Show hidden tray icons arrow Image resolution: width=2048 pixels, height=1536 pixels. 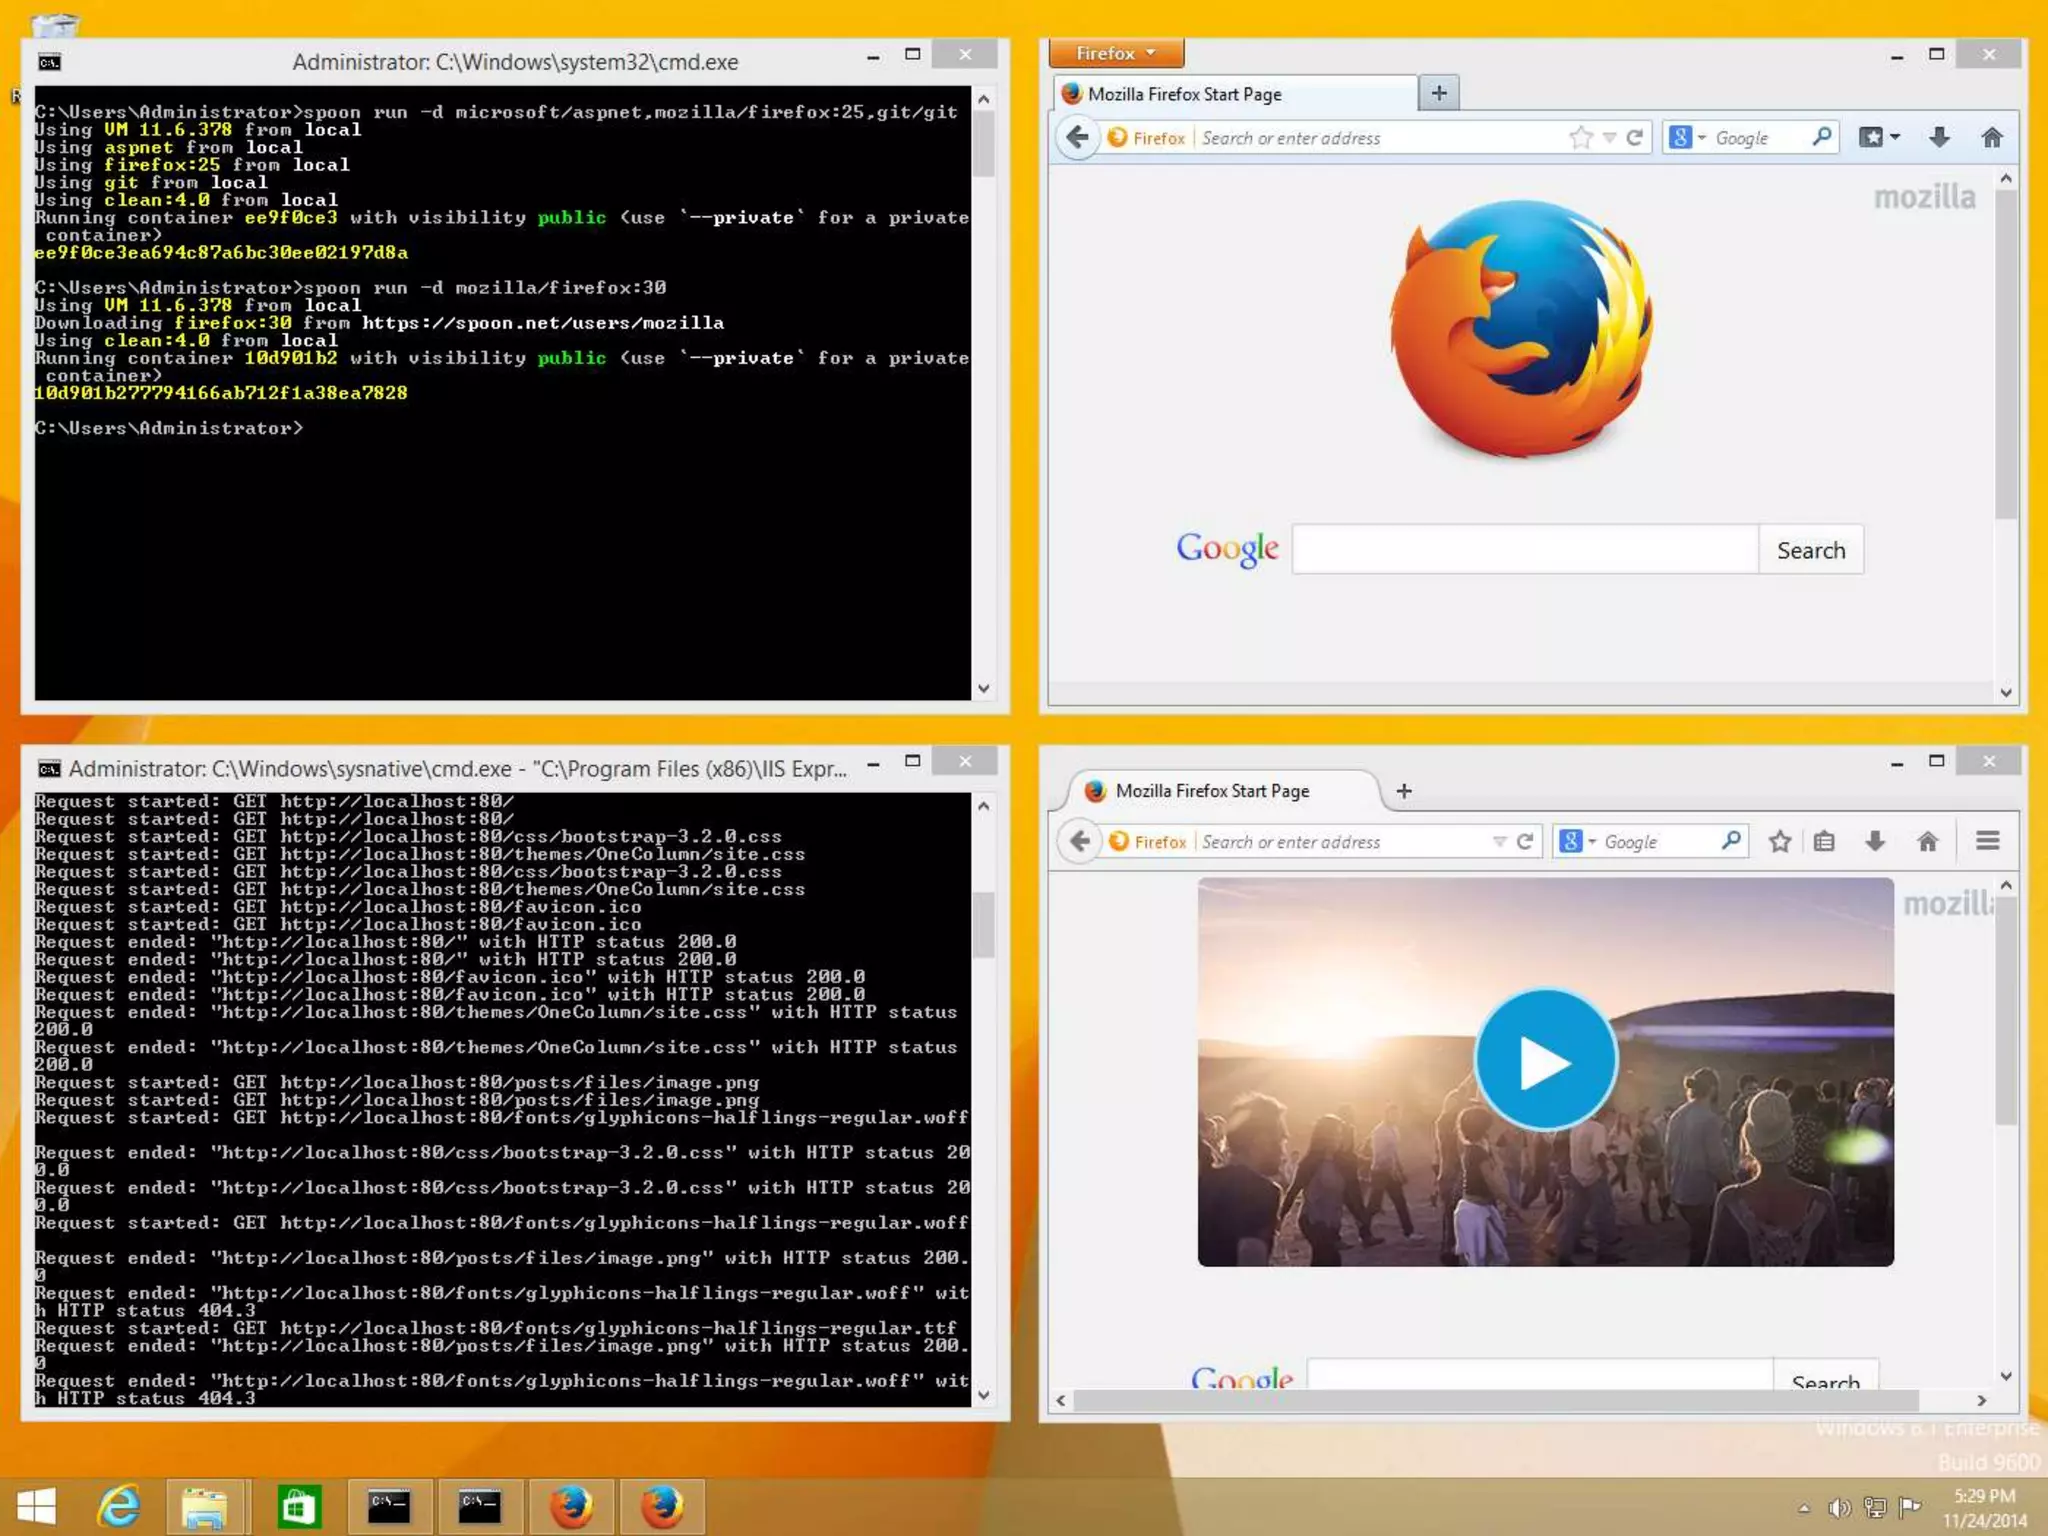click(1803, 1508)
